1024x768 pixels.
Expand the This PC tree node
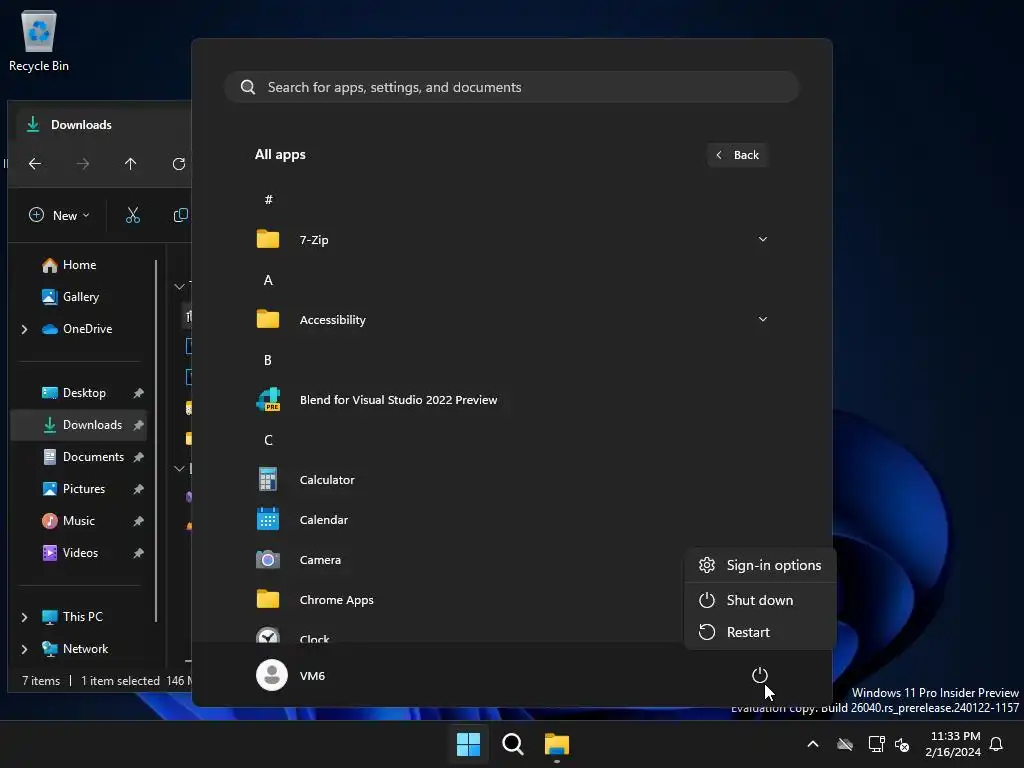tap(24, 617)
